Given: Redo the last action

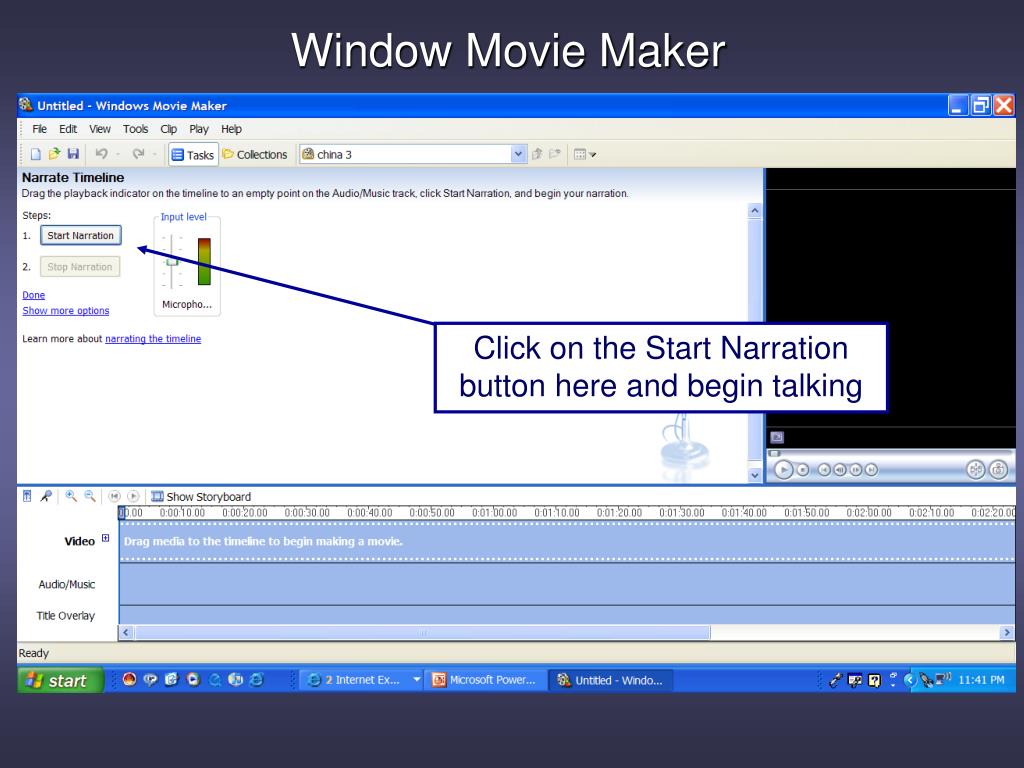Looking at the screenshot, I should click(x=138, y=154).
